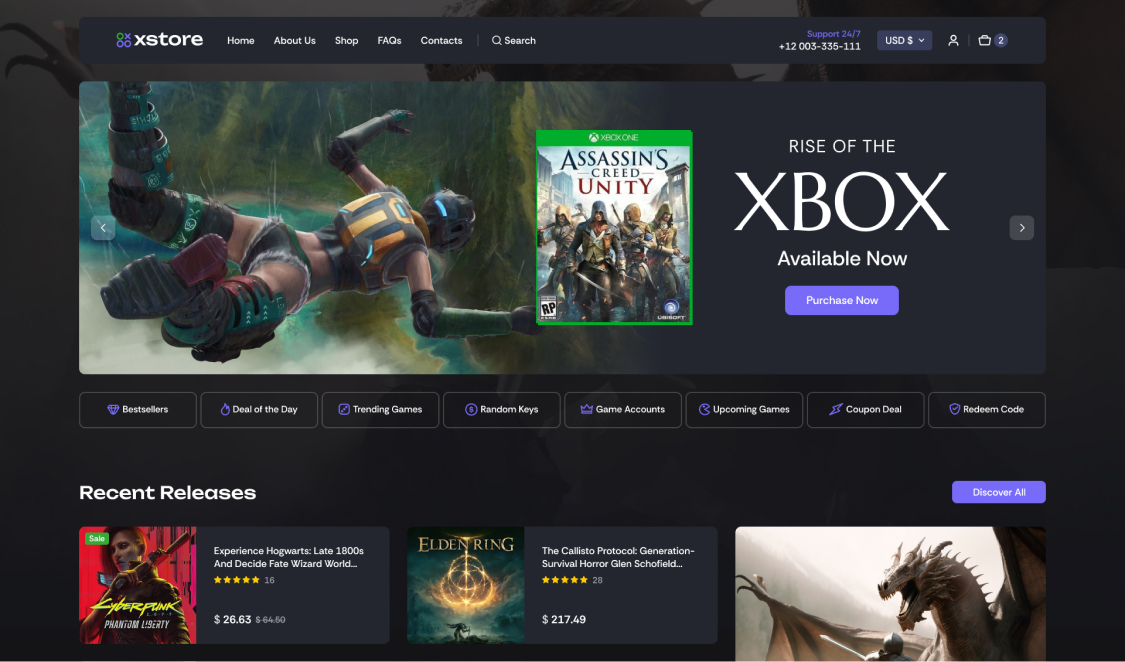Open Deal of the Day category
This screenshot has width=1125, height=662.
tap(259, 410)
